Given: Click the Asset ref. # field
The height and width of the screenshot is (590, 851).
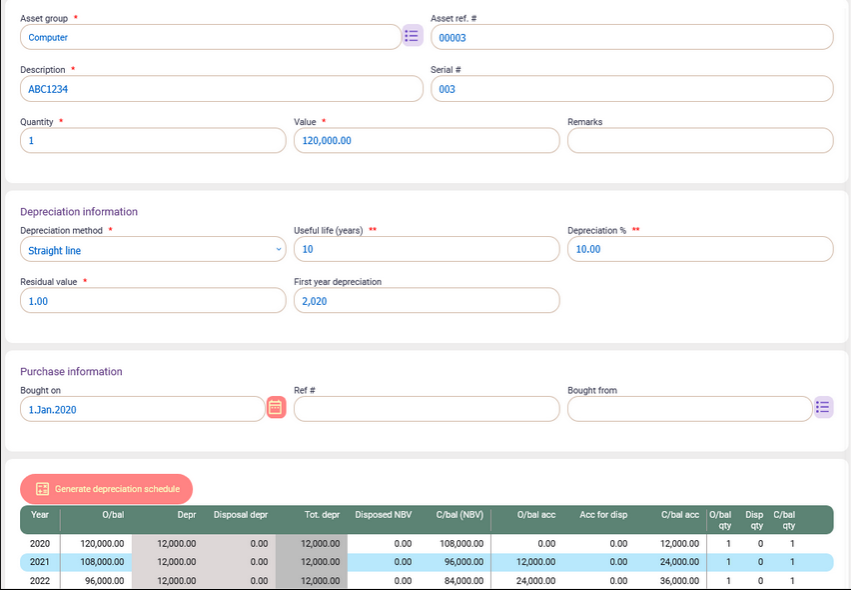Looking at the screenshot, I should 631,37.
